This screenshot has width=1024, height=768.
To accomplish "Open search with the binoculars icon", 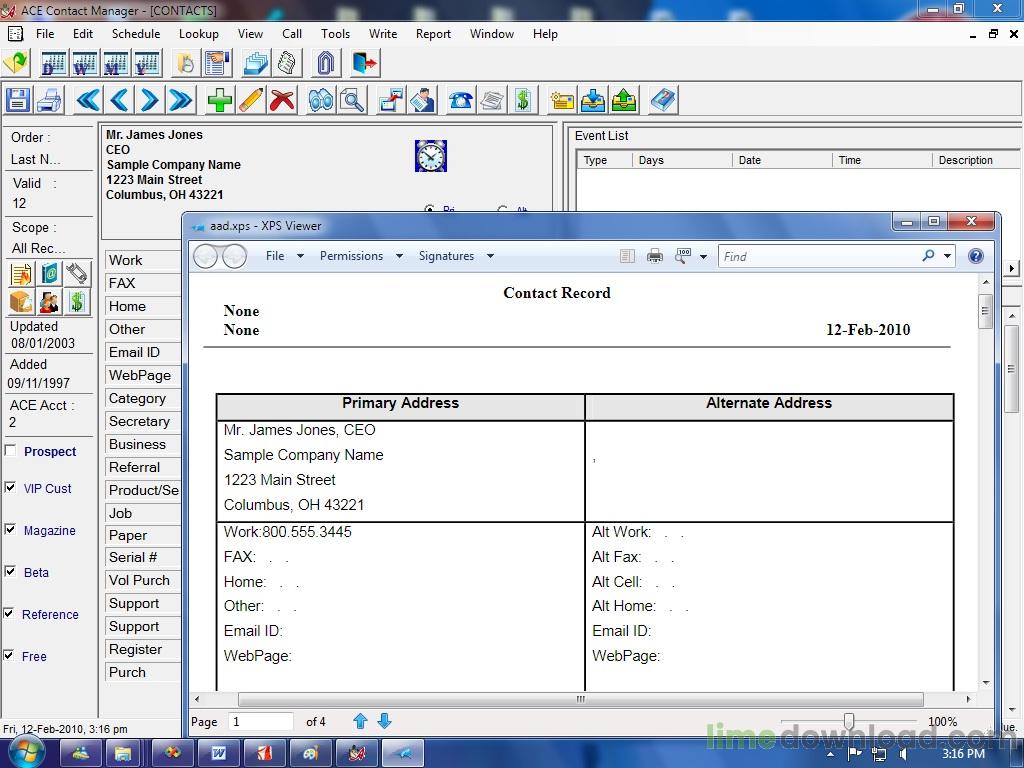I will click(320, 99).
